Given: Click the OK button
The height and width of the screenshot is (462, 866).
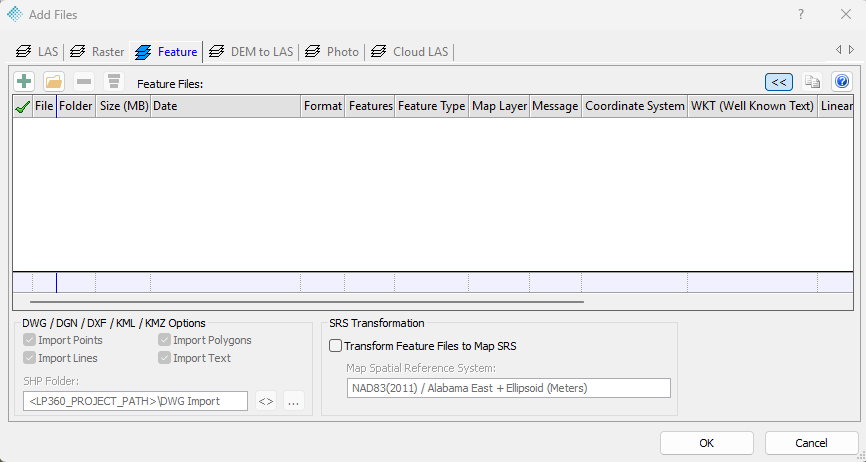Looking at the screenshot, I should point(706,443).
